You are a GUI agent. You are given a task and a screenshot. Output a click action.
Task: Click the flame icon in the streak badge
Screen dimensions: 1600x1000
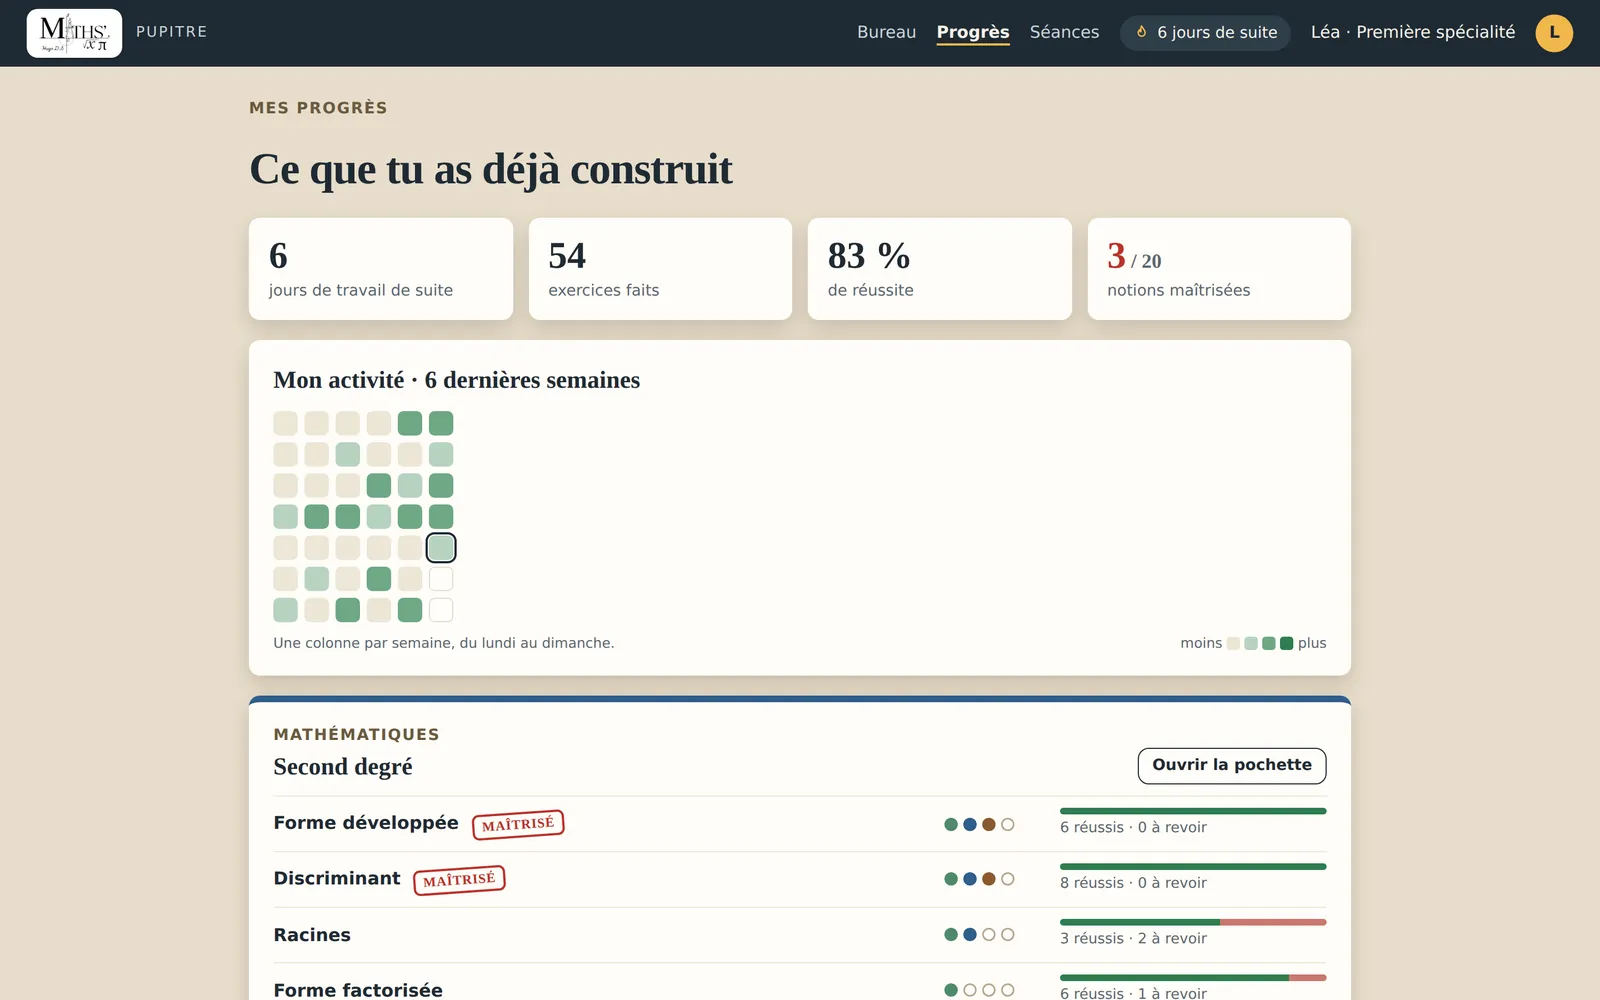click(1141, 32)
